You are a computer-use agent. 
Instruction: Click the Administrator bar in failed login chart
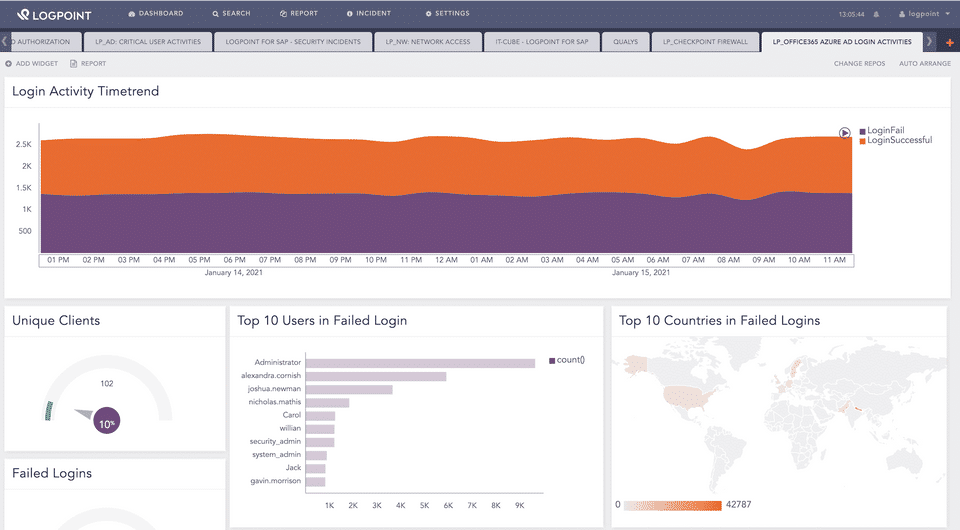pyautogui.click(x=420, y=363)
